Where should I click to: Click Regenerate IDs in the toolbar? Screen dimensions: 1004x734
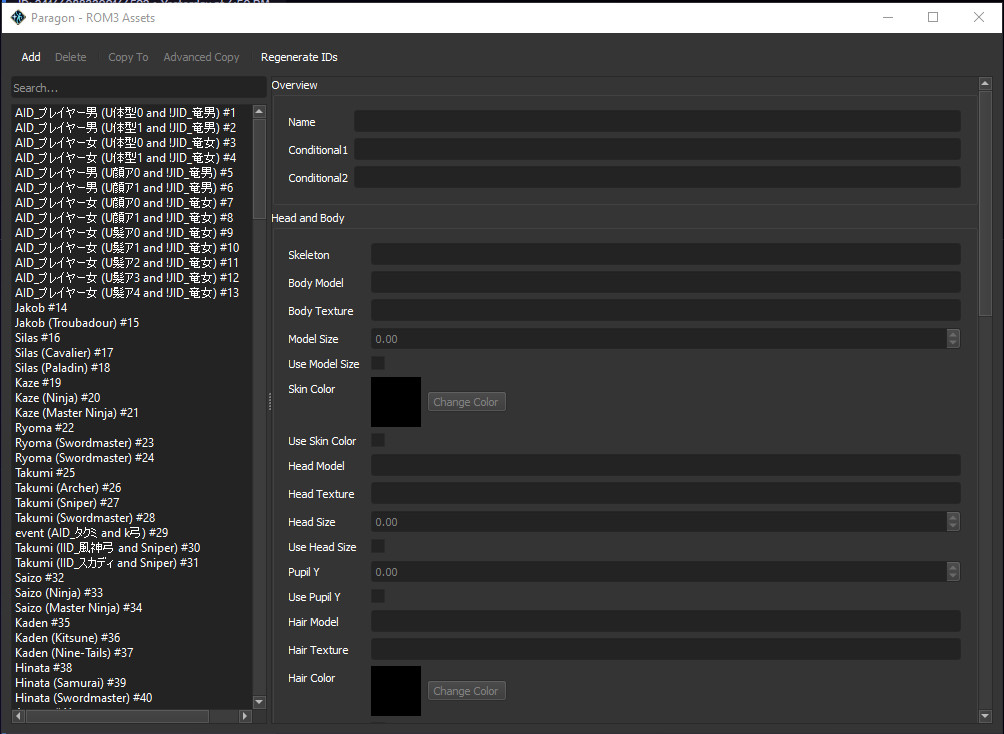click(x=299, y=57)
